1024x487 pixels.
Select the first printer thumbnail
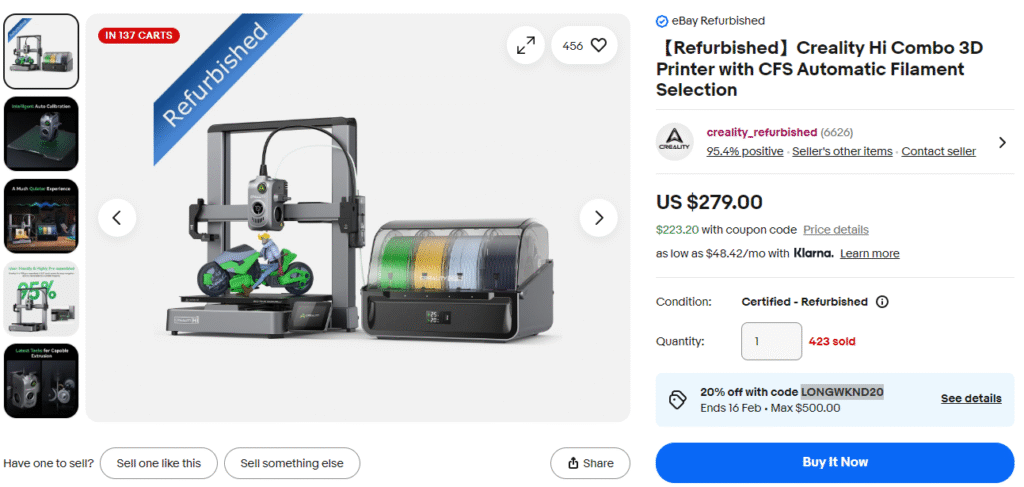pyautogui.click(x=41, y=51)
